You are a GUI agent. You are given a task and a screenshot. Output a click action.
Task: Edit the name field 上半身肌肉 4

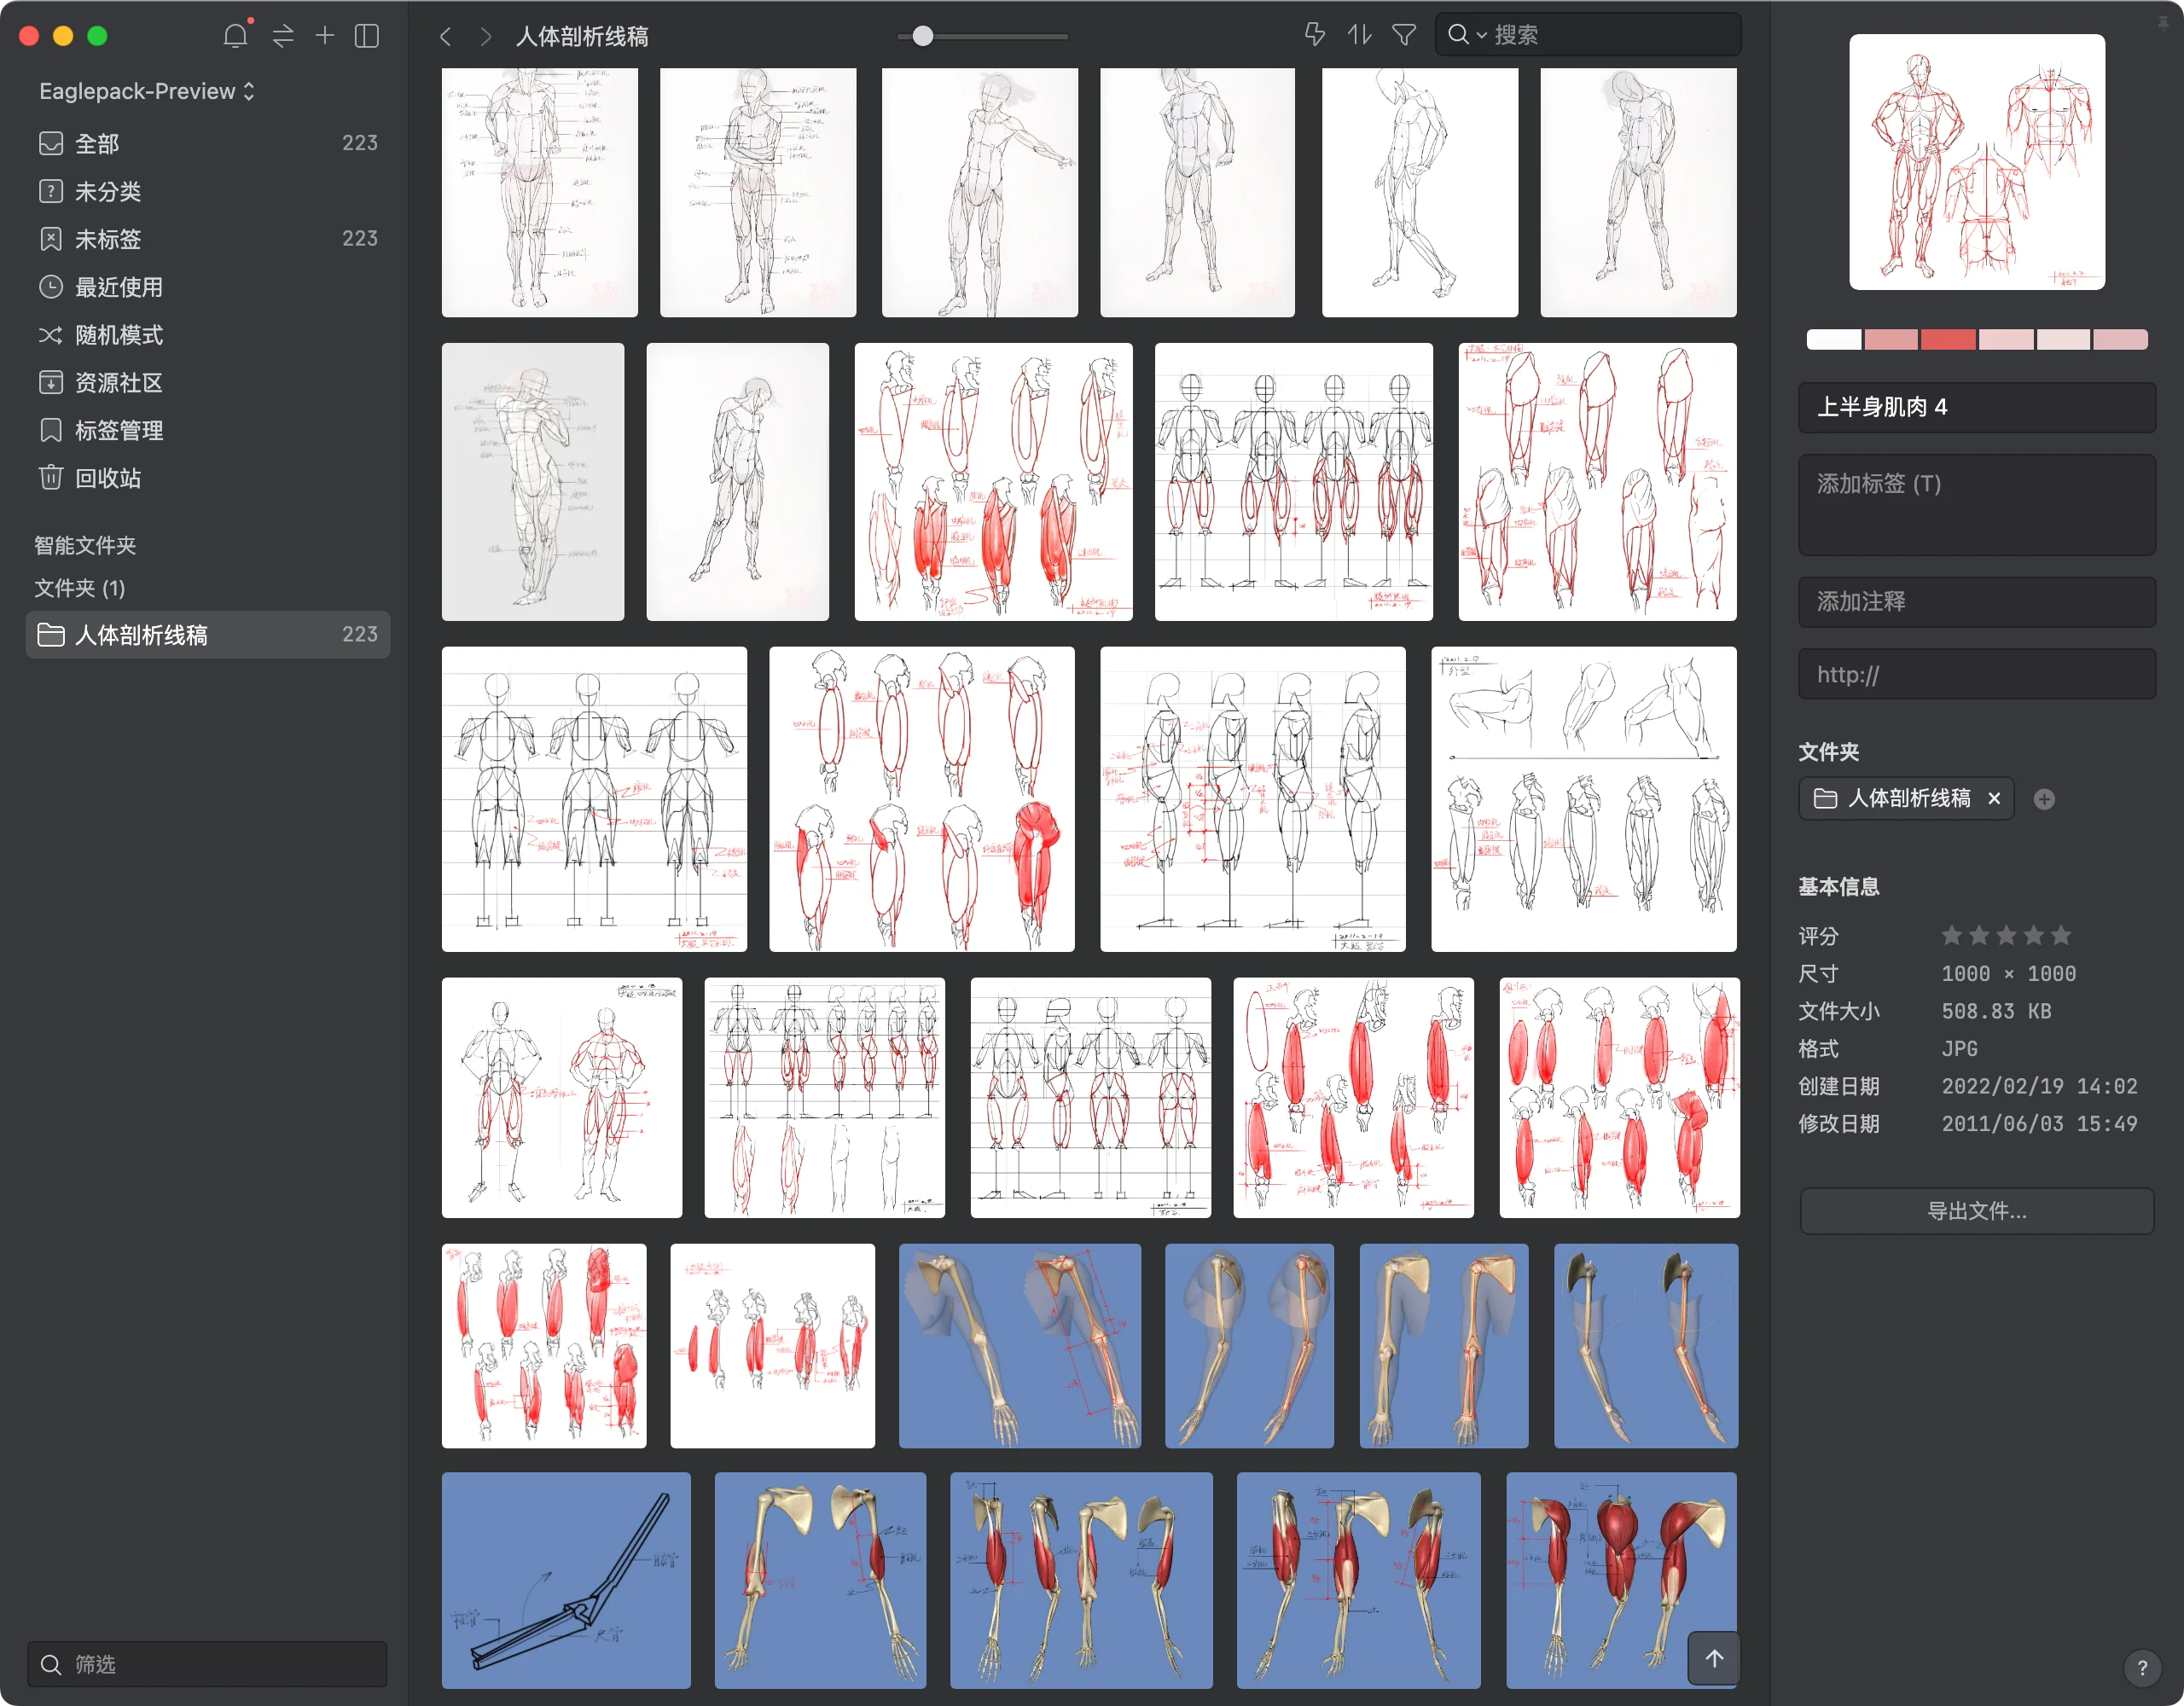1976,407
